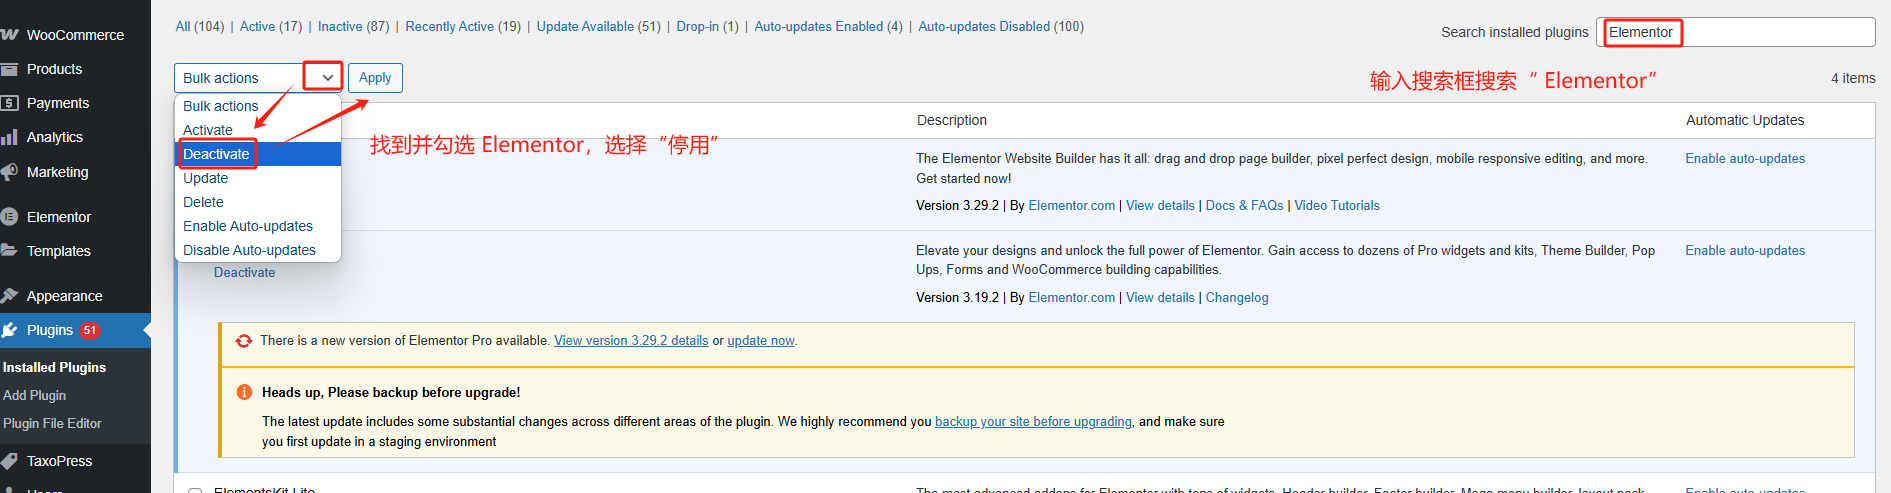The height and width of the screenshot is (493, 1891).
Task: Expand the Bulk actions dropdown
Action: [258, 78]
